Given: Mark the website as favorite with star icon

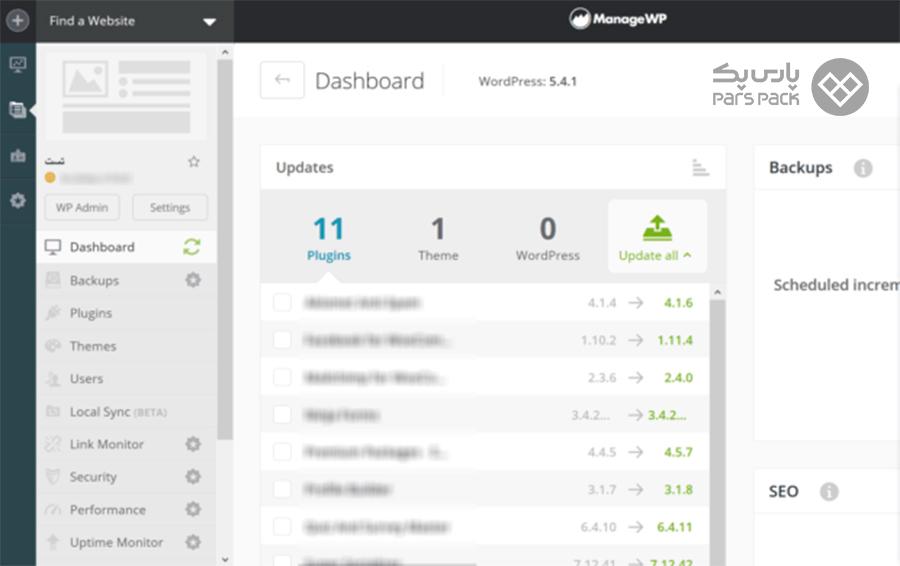Looking at the screenshot, I should coord(194,162).
